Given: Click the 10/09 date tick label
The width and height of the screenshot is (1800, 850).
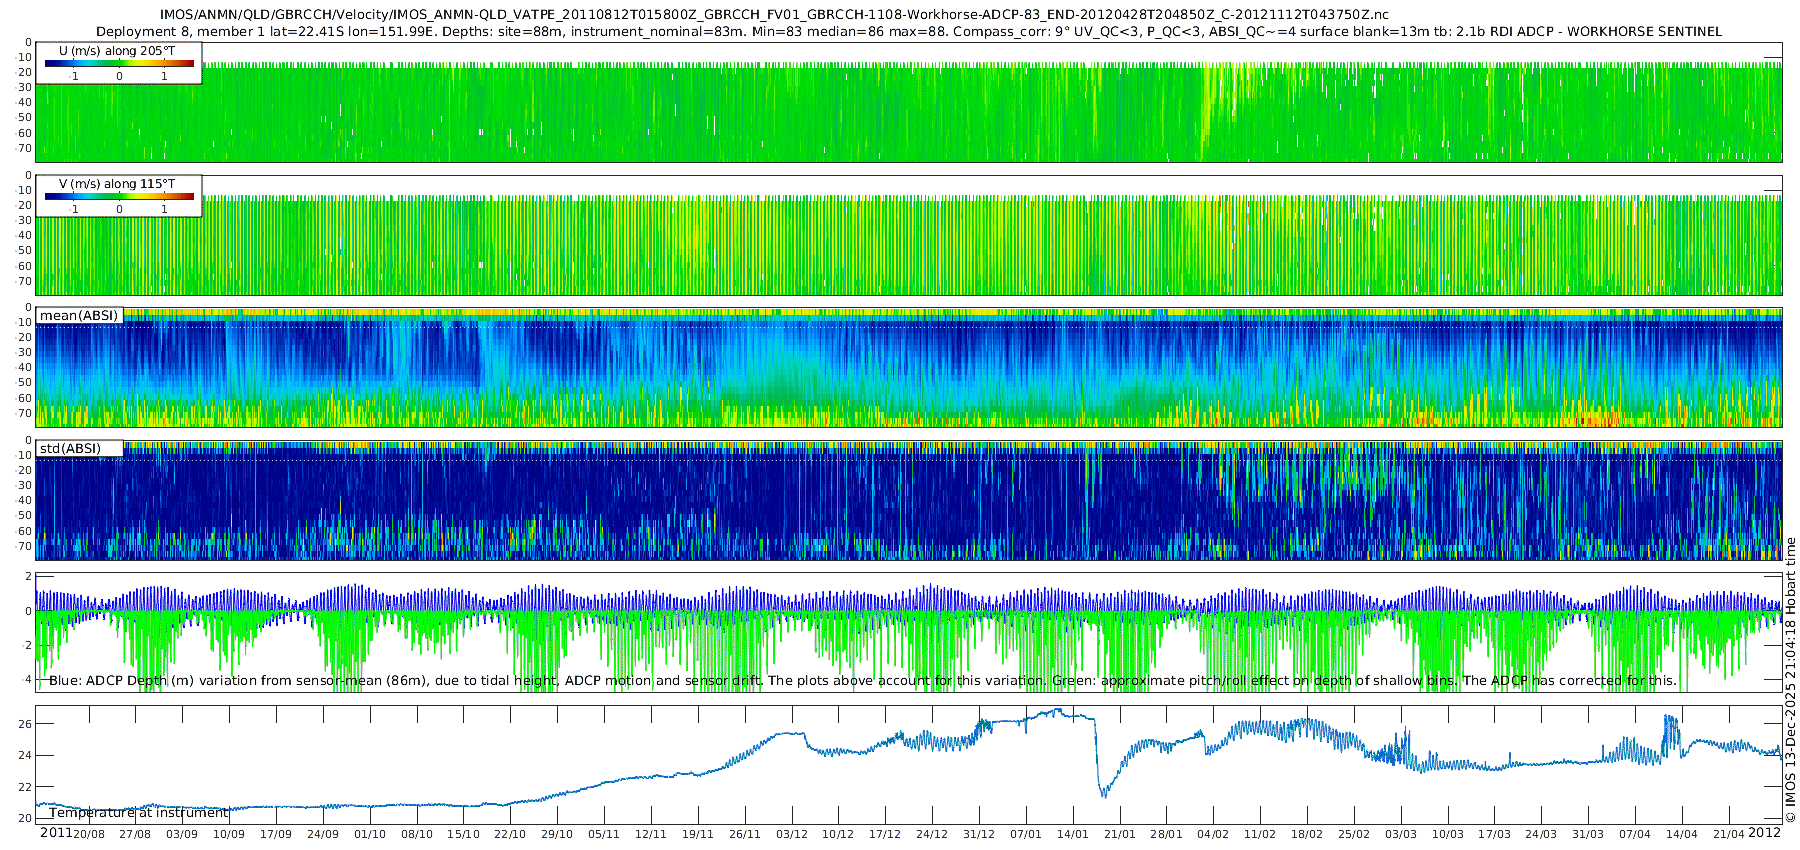Looking at the screenshot, I should coord(228,834).
